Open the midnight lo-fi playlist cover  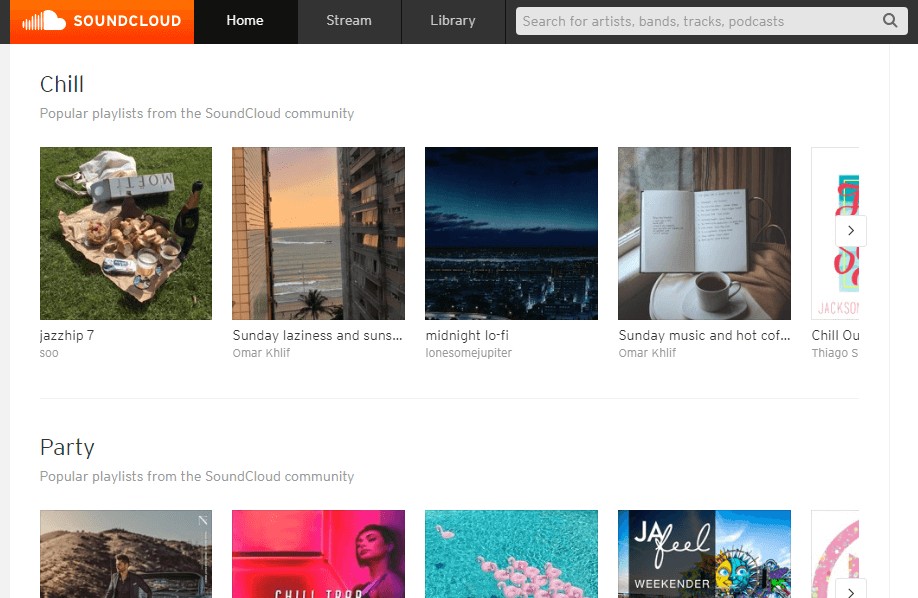coord(511,233)
